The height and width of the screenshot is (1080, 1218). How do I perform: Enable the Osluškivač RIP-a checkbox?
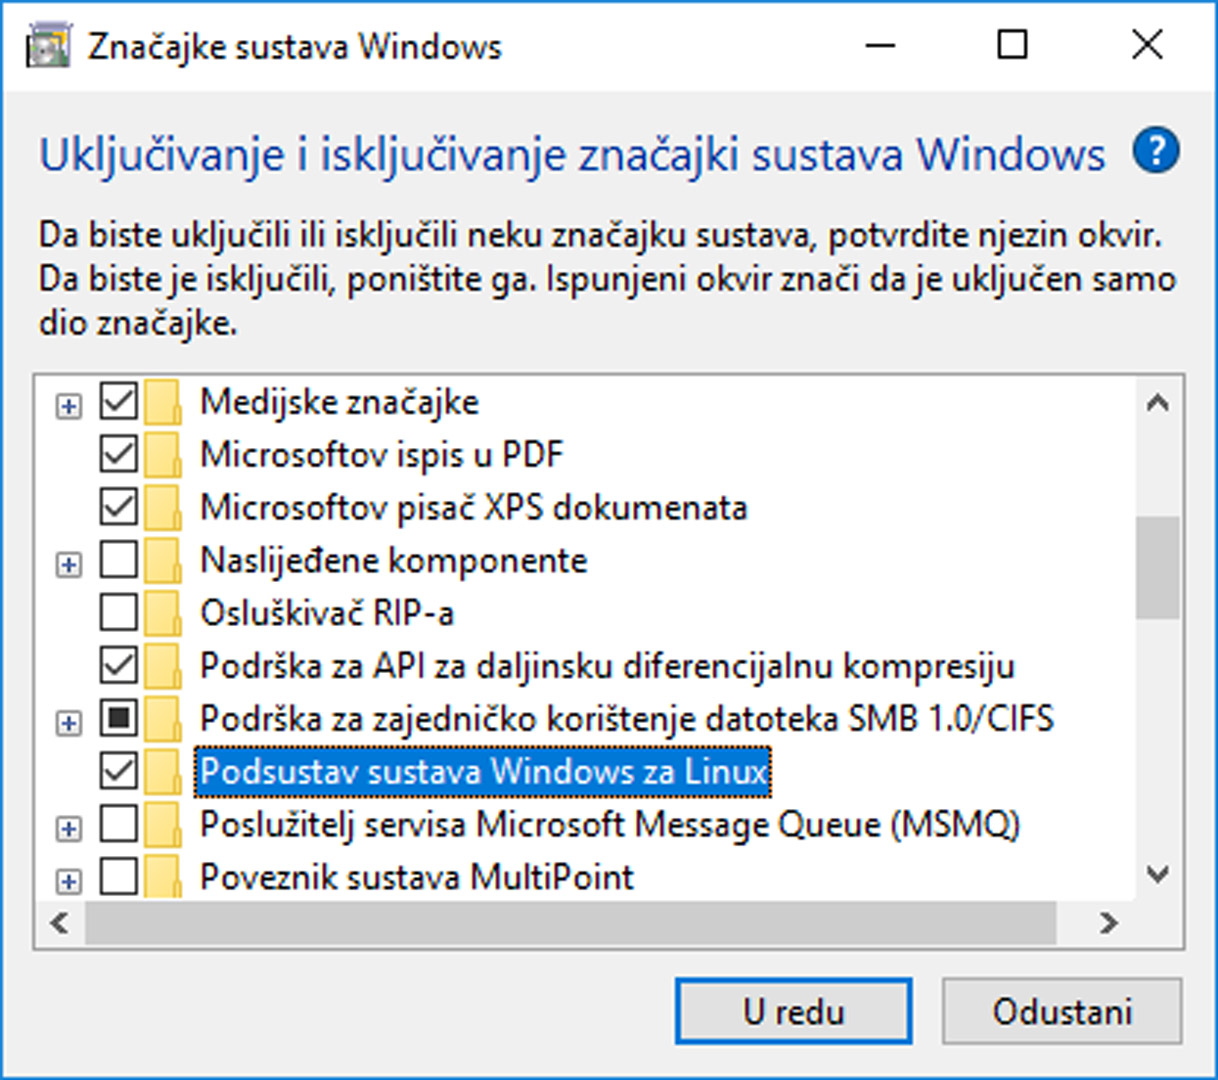[119, 613]
